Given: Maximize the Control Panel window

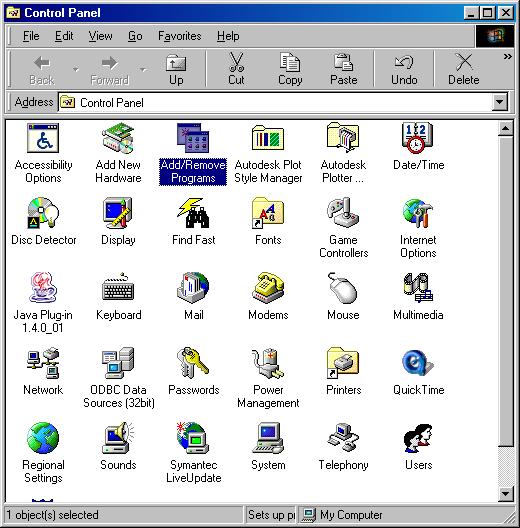Looking at the screenshot, I should pos(487,13).
